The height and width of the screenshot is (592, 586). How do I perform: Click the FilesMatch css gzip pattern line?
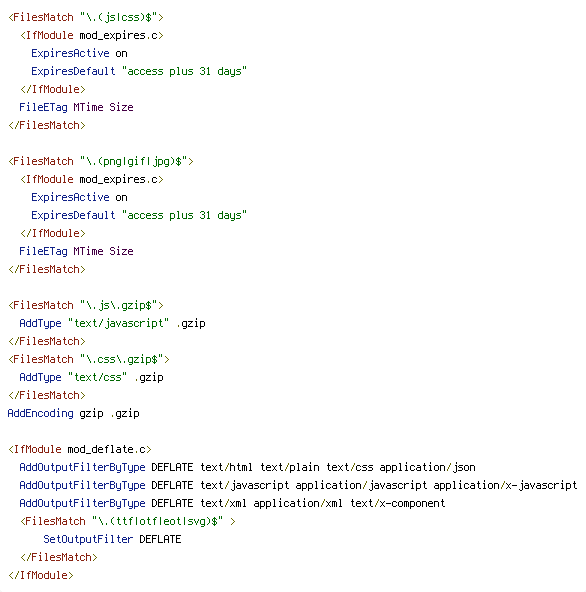coord(89,359)
